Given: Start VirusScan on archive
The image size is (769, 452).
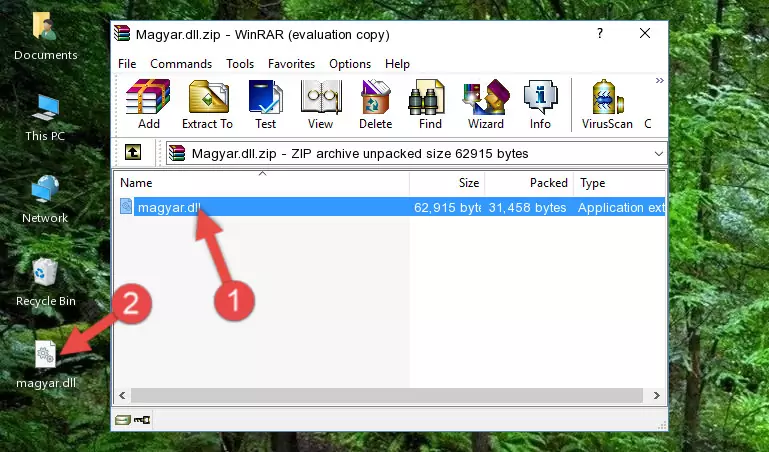Looking at the screenshot, I should coord(607,104).
